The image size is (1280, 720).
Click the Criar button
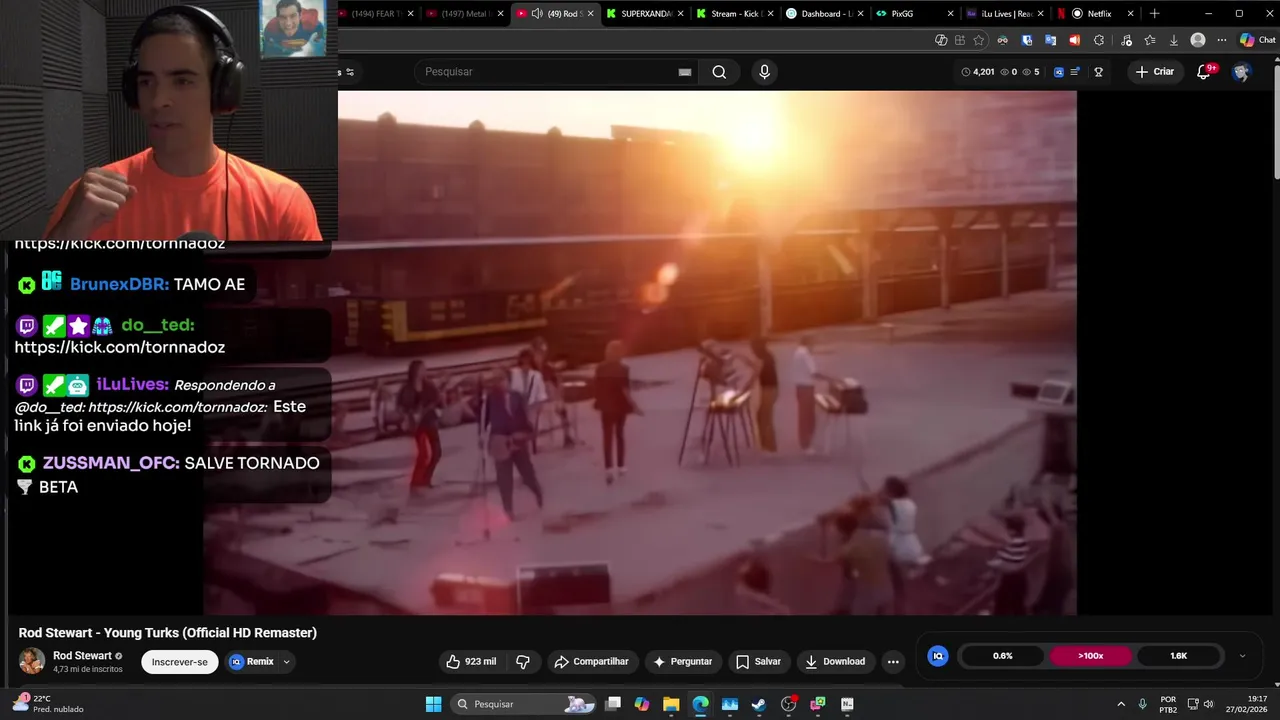[1155, 72]
